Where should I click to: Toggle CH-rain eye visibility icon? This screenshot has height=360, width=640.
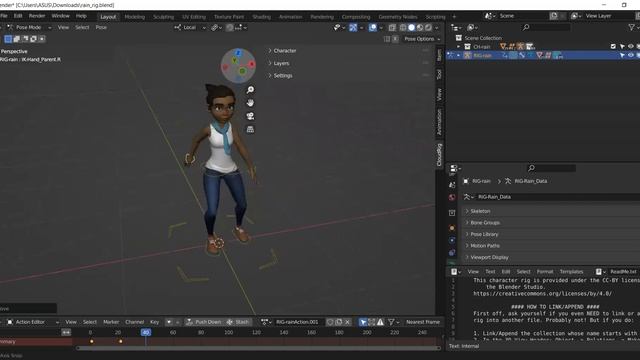pyautogui.click(x=631, y=47)
